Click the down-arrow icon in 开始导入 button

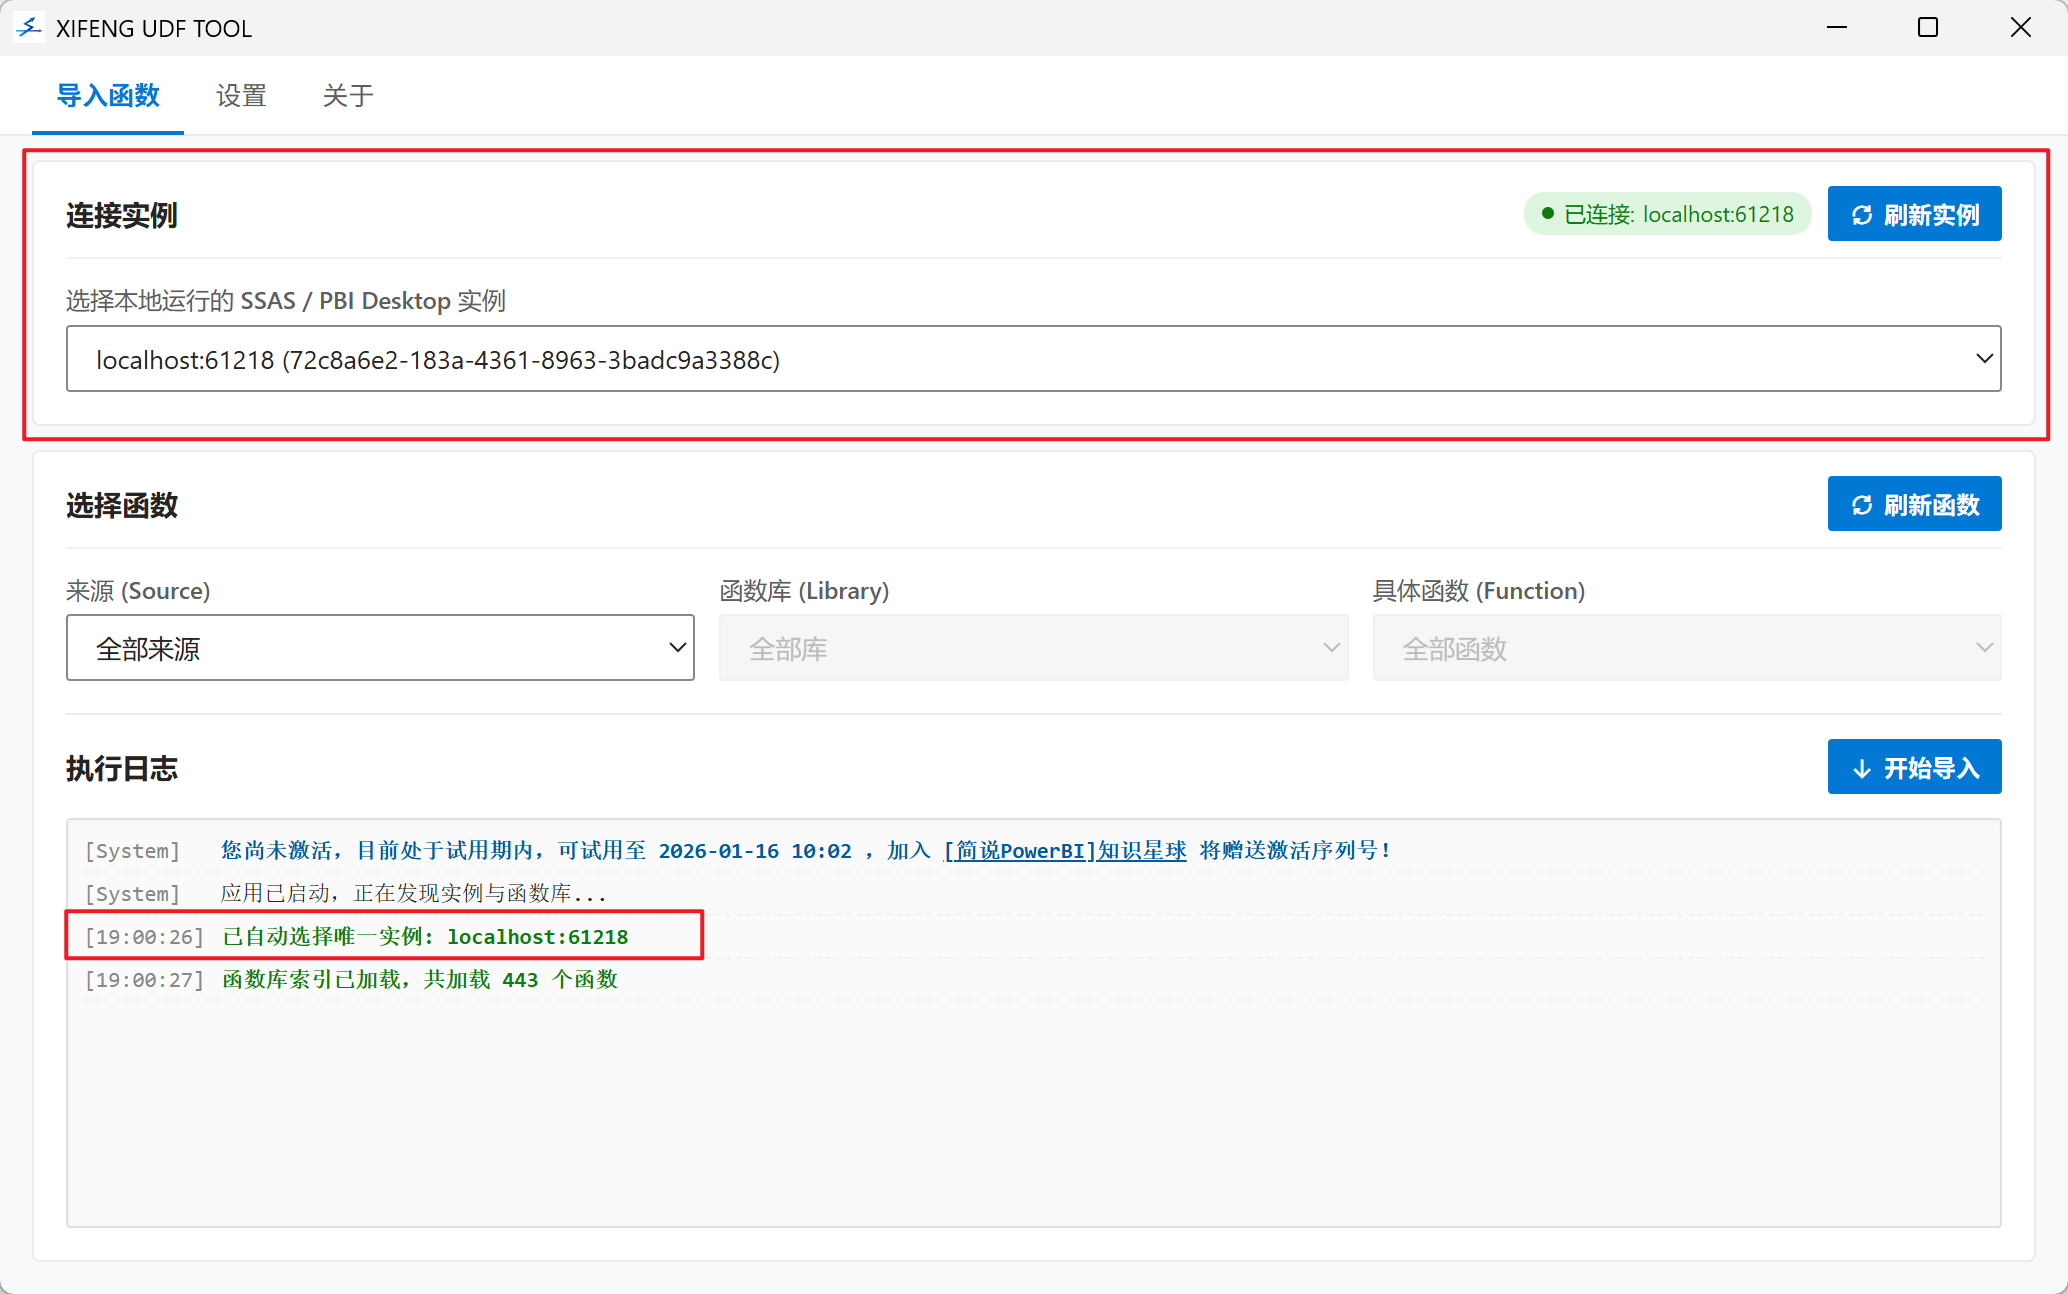(1861, 768)
